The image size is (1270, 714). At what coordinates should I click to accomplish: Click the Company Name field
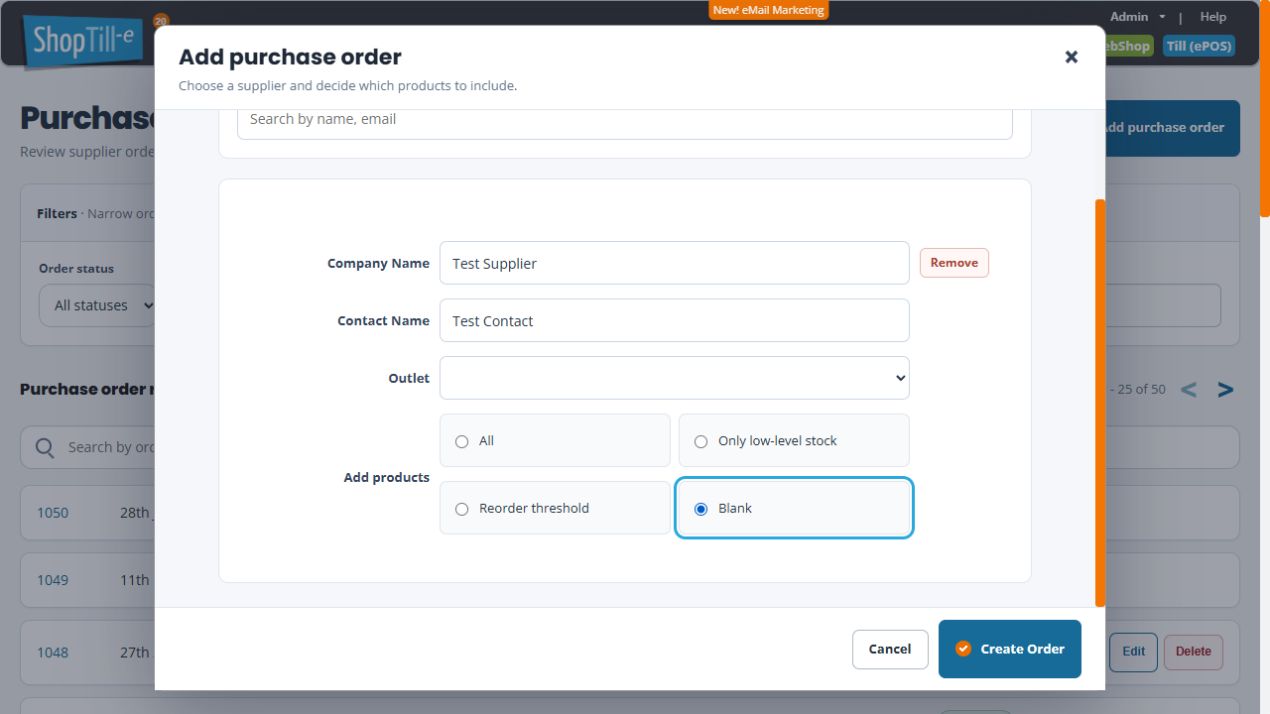click(674, 263)
